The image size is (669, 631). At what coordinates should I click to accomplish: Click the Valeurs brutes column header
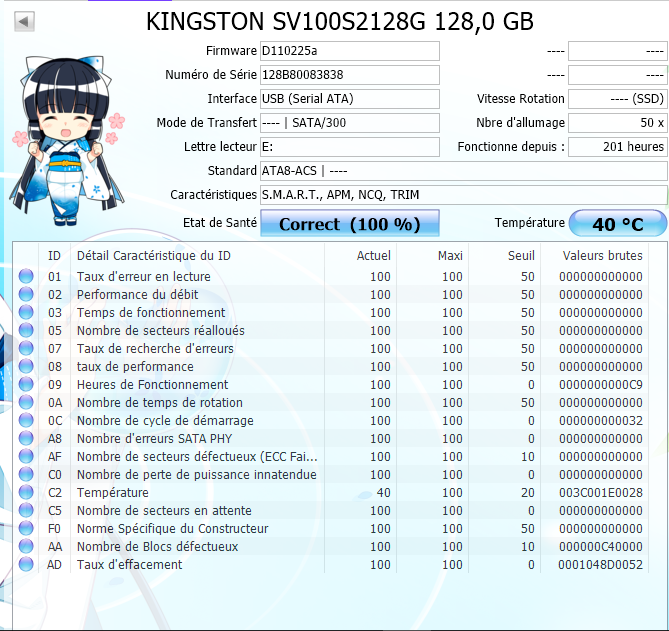(595, 256)
